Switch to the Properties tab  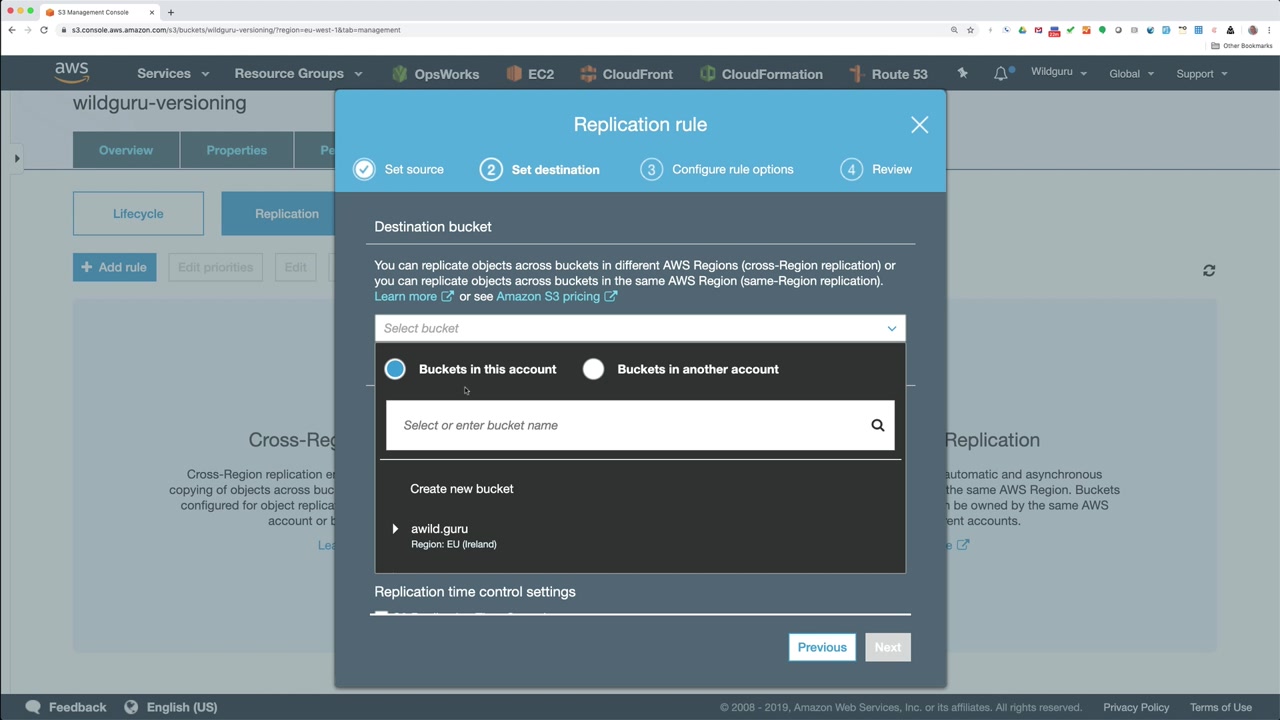(x=237, y=150)
